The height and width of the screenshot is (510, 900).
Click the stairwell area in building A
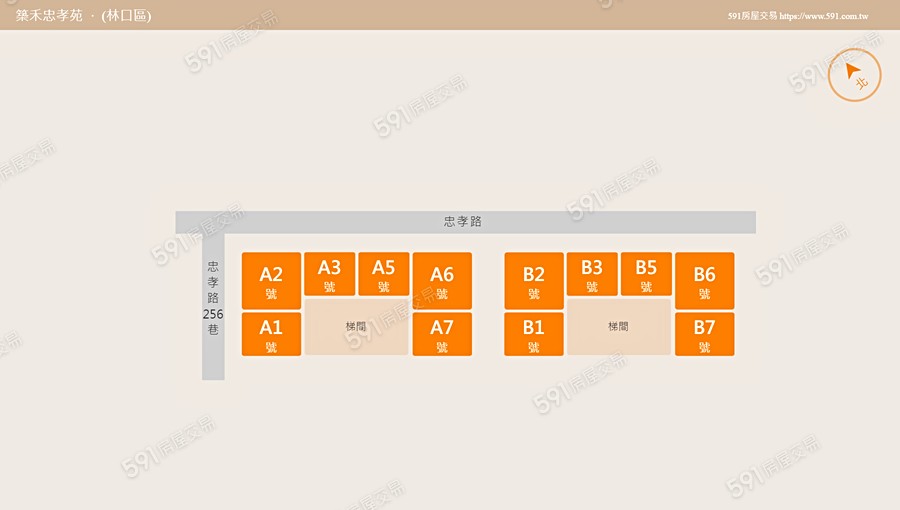point(356,327)
